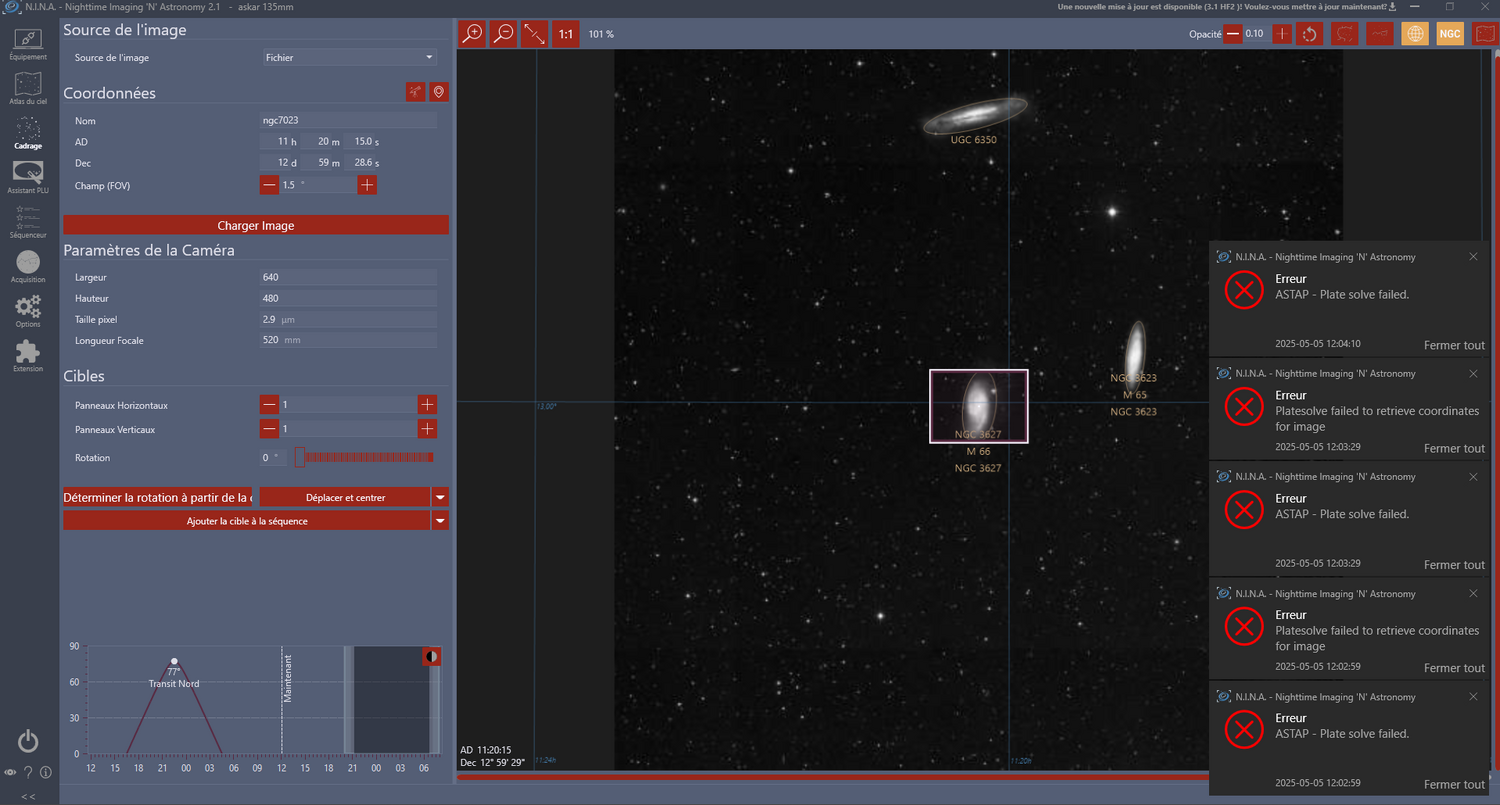Click the Rotation slider track
Screen dimensions: 1500x805
tap(365, 457)
